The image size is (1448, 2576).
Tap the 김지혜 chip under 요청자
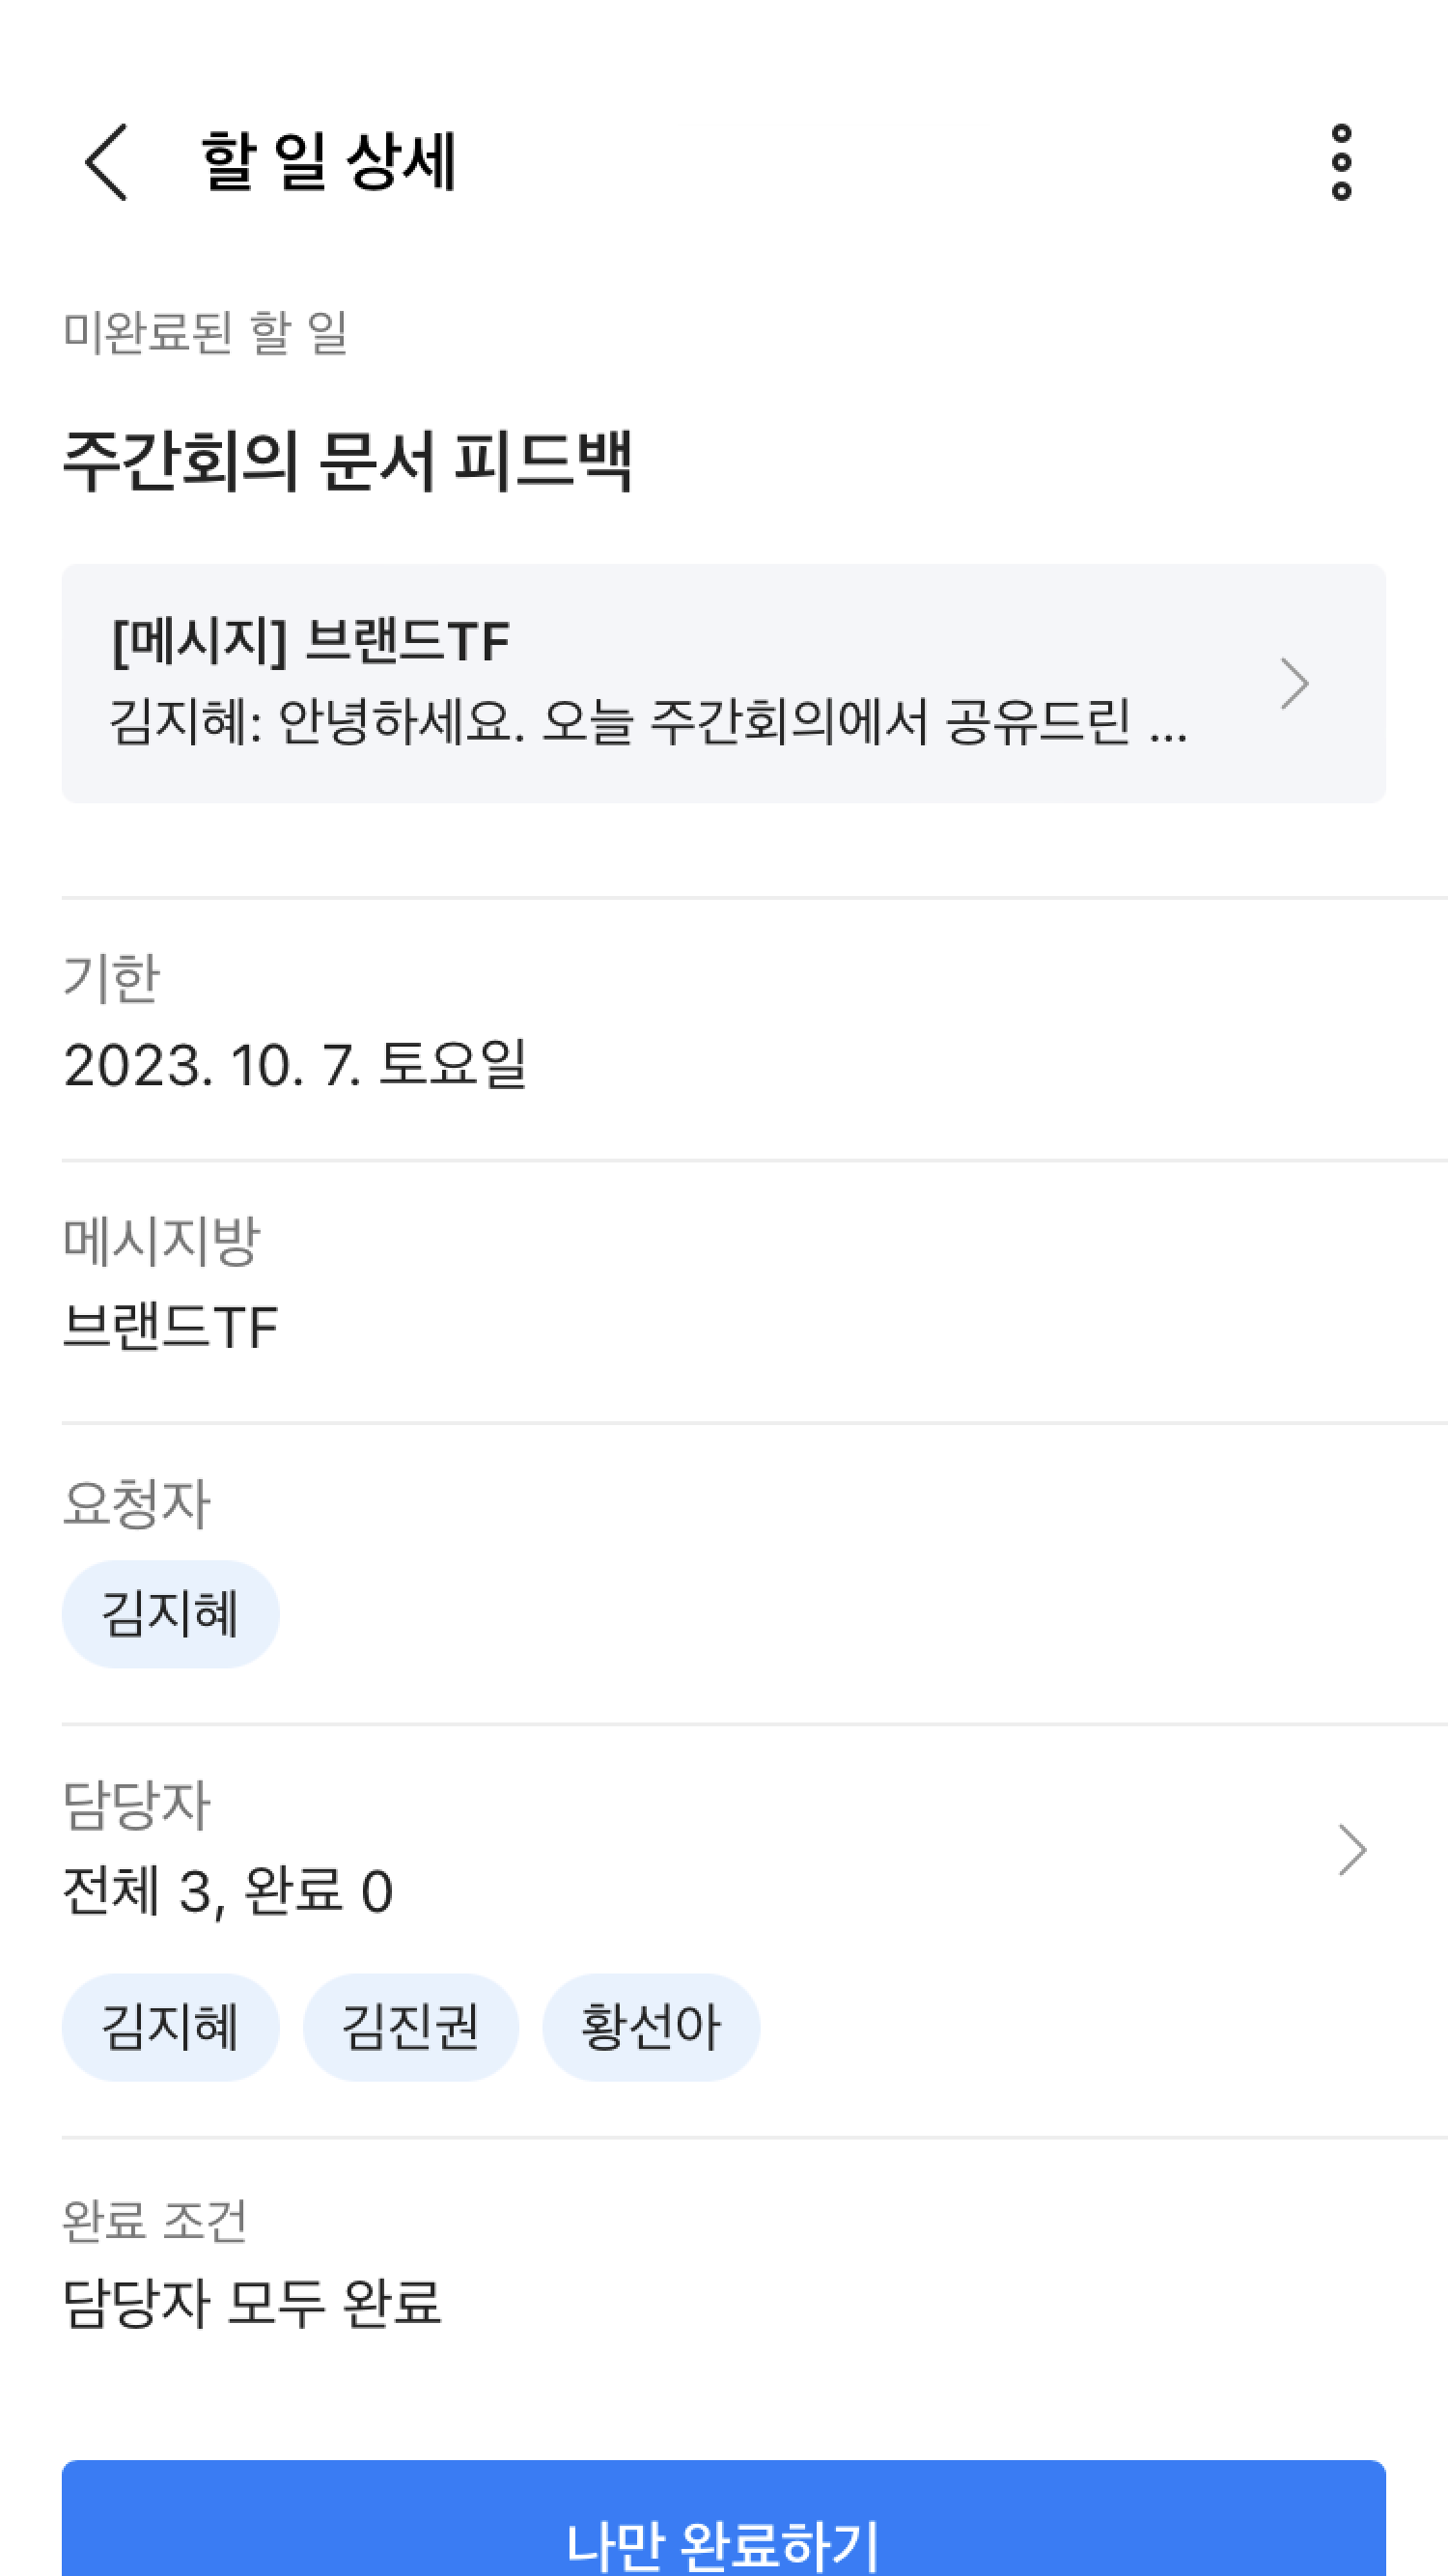pos(170,1614)
